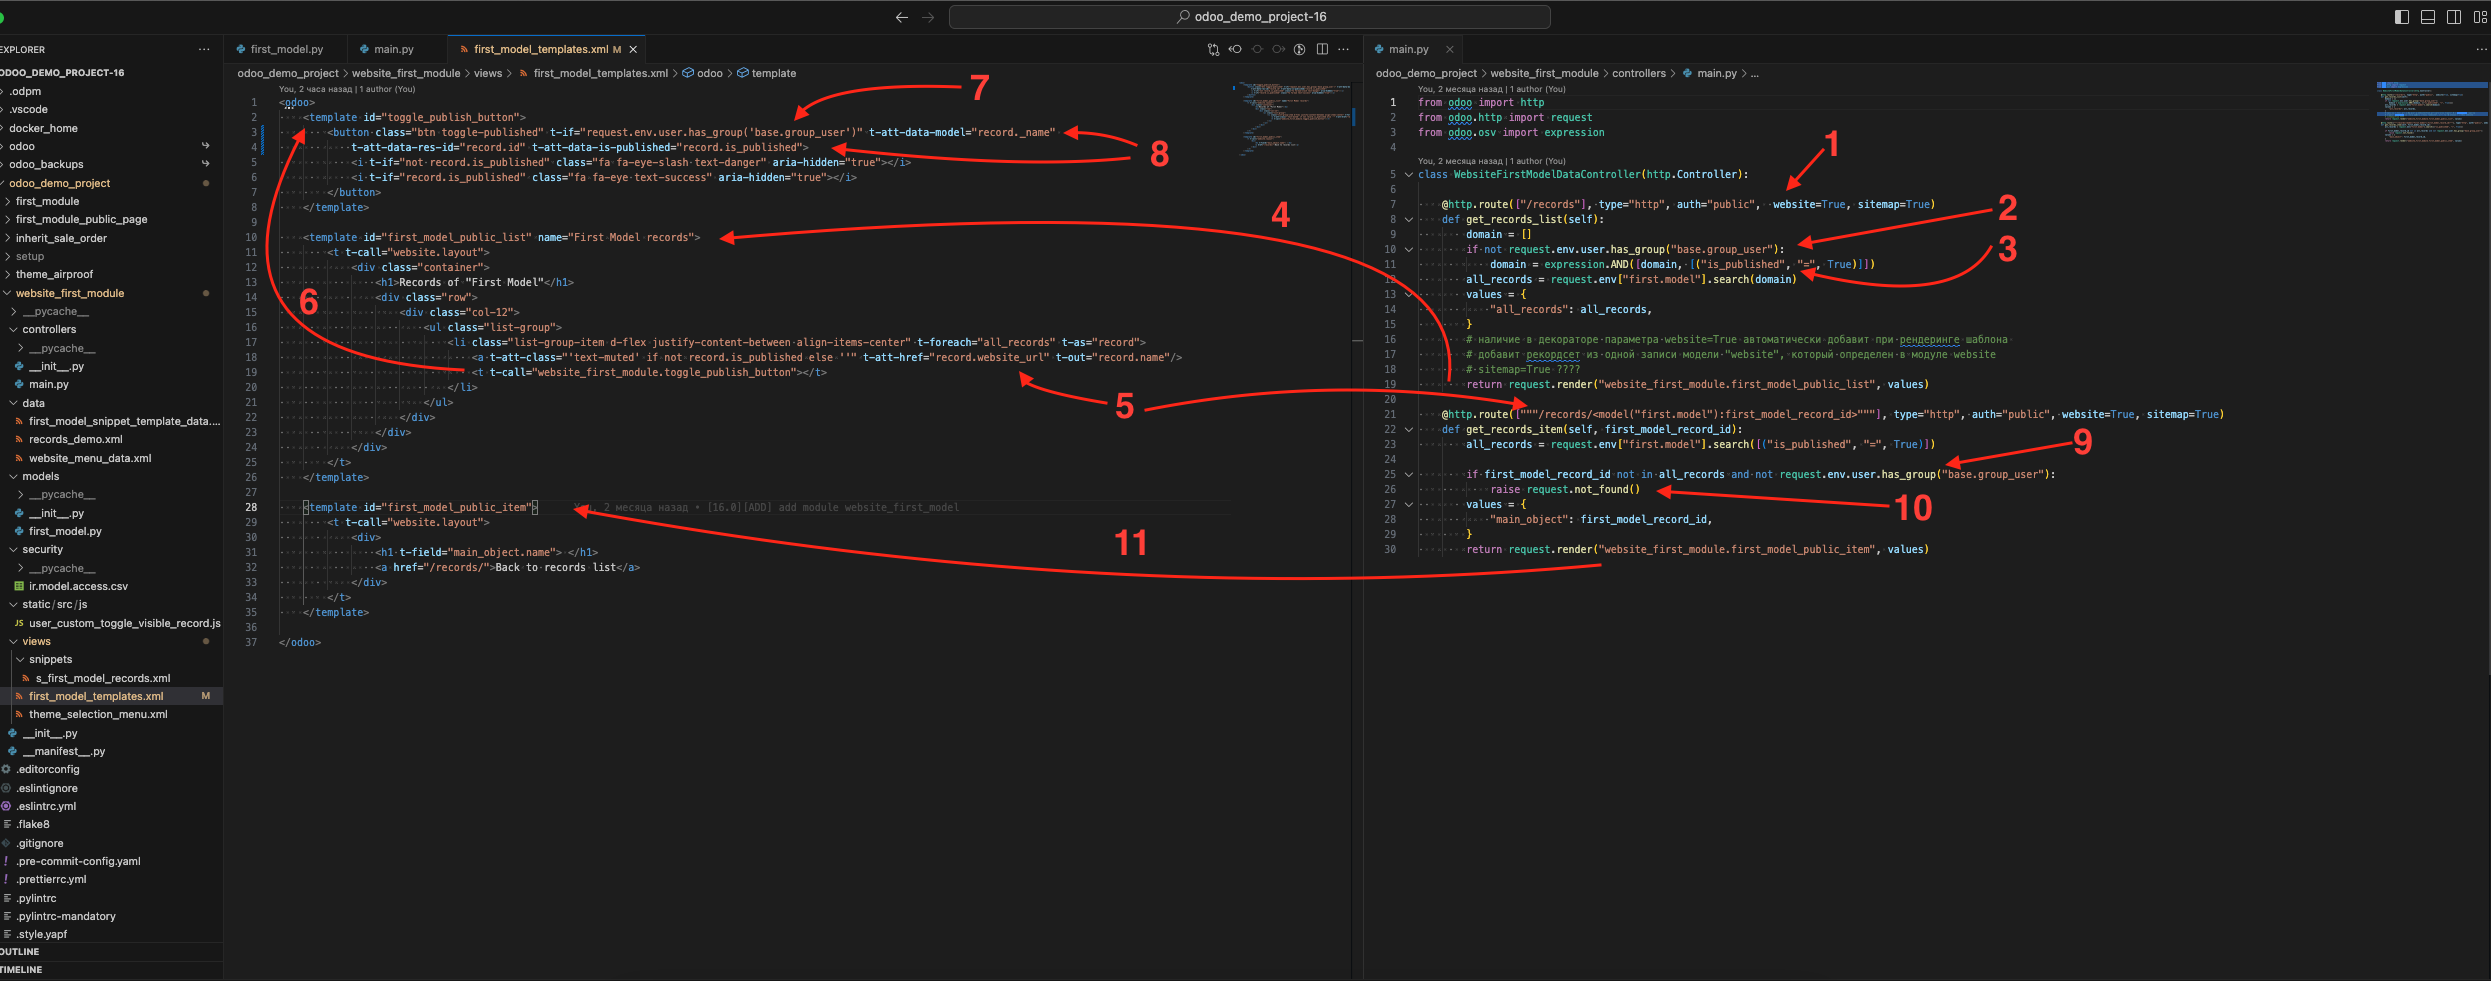The width and height of the screenshot is (2491, 981).
Task: Click the left editor minimap
Action: (x=1295, y=120)
